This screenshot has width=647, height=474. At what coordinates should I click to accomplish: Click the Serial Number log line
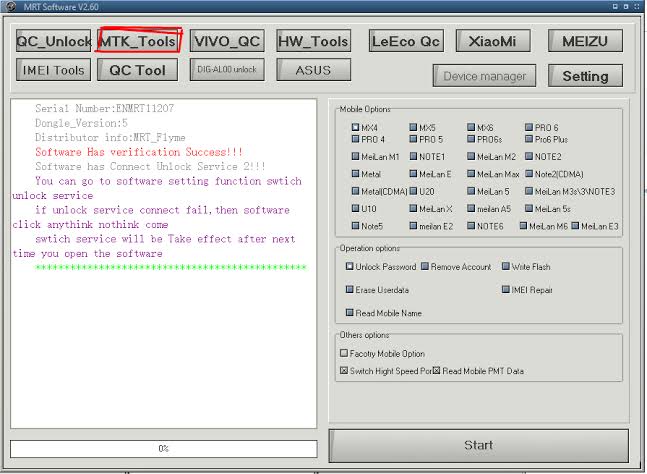104,108
